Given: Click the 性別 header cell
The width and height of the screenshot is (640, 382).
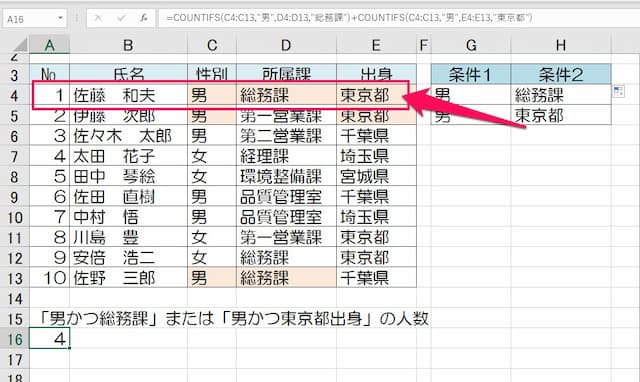Looking at the screenshot, I should (x=212, y=74).
